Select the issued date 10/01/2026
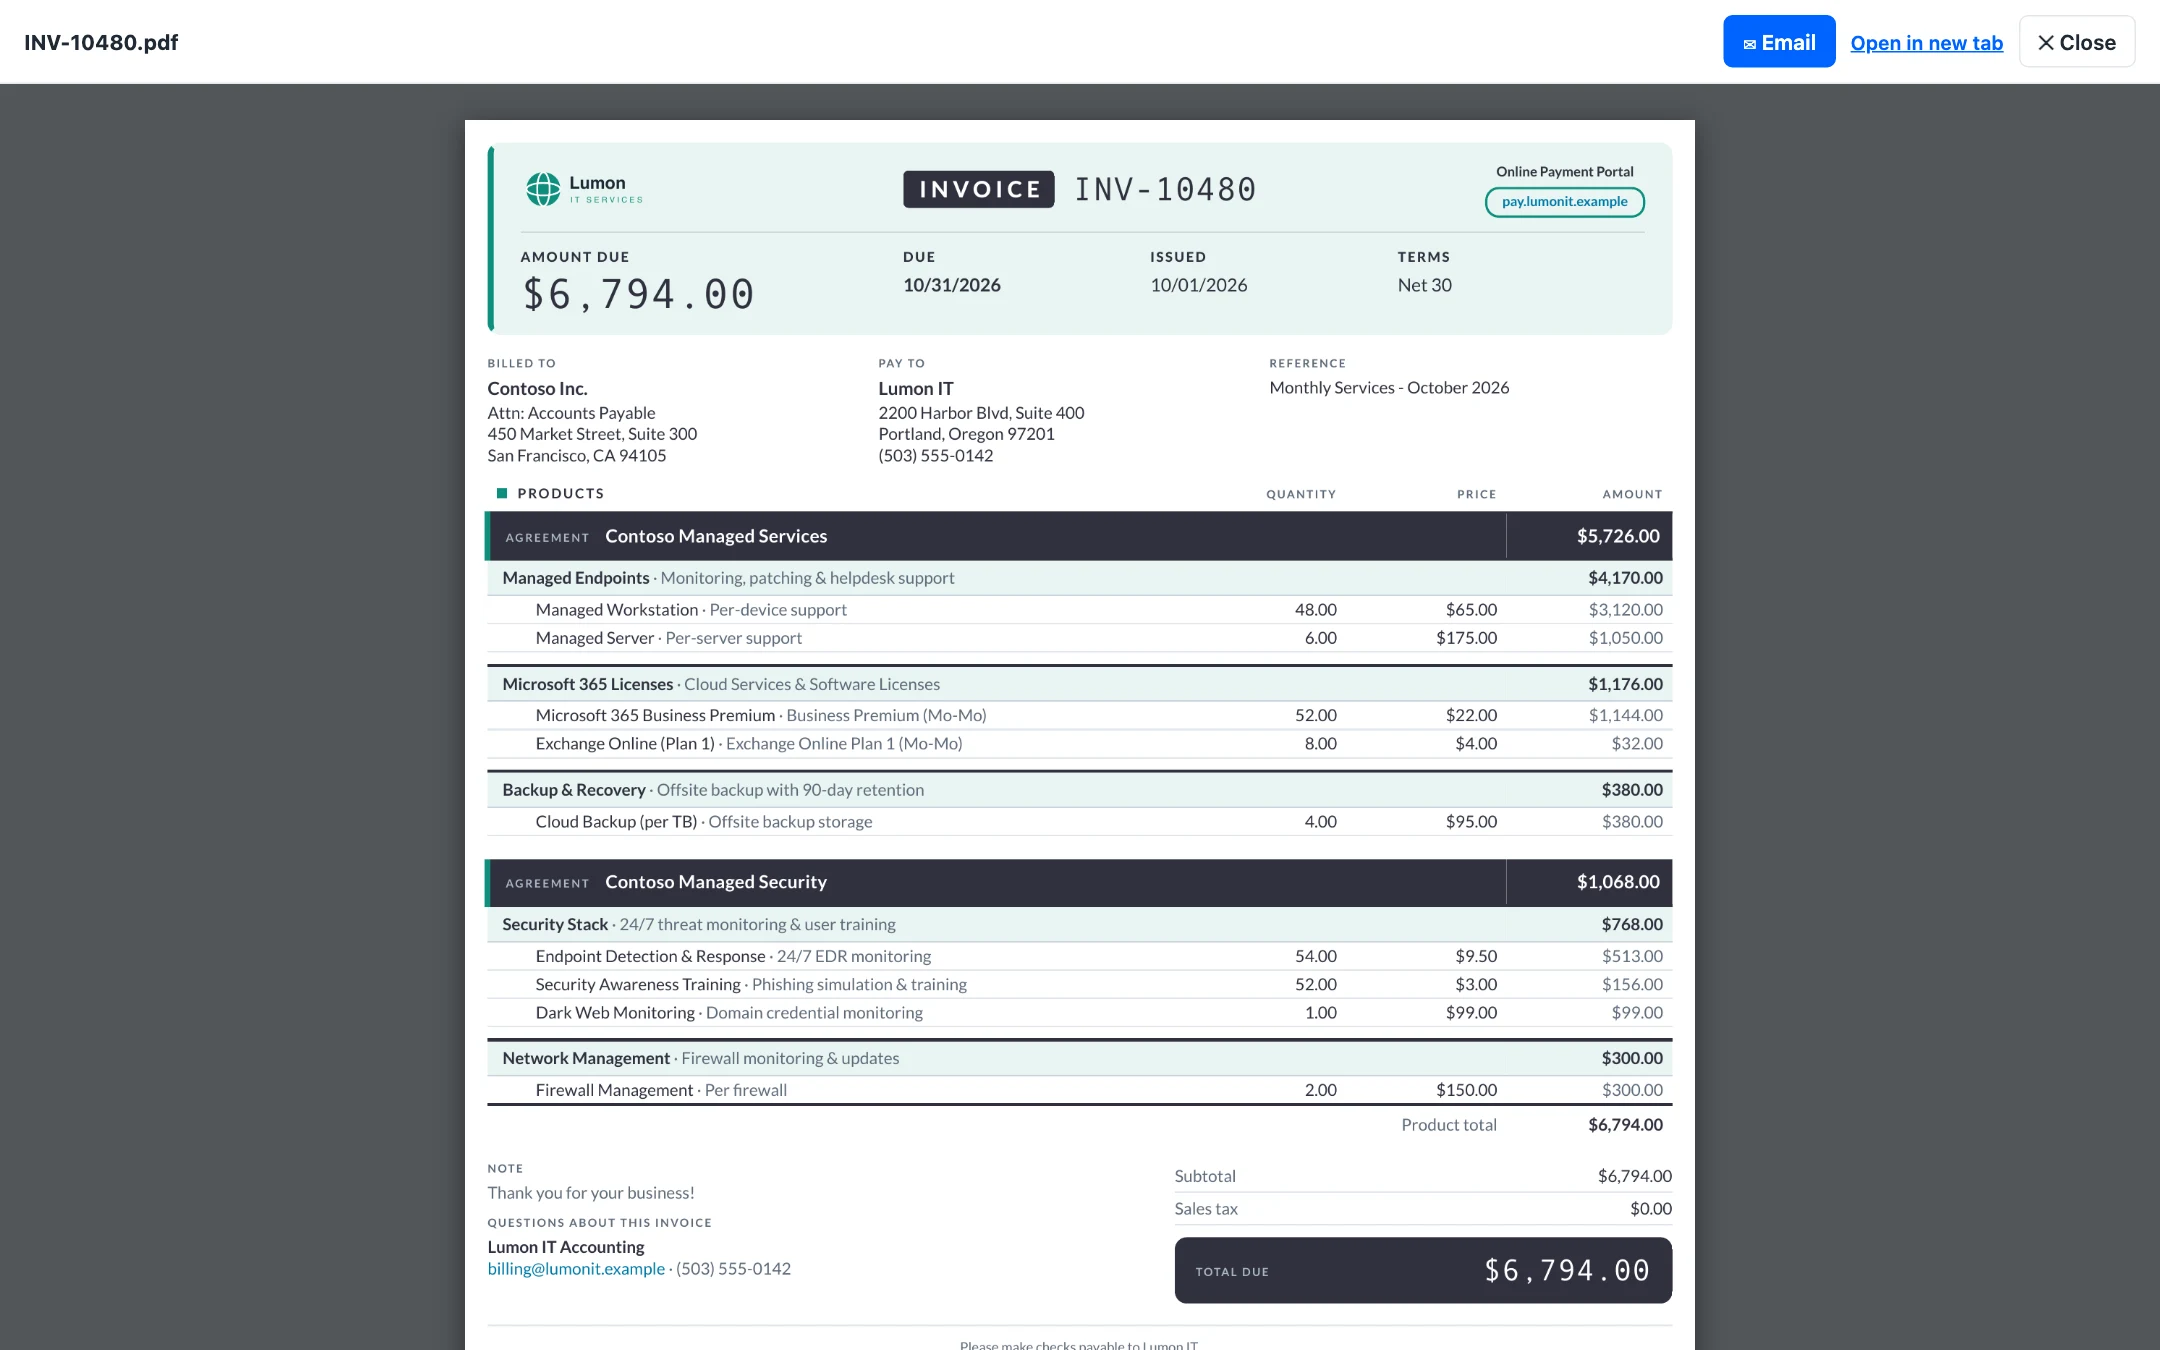 pyautogui.click(x=1199, y=285)
